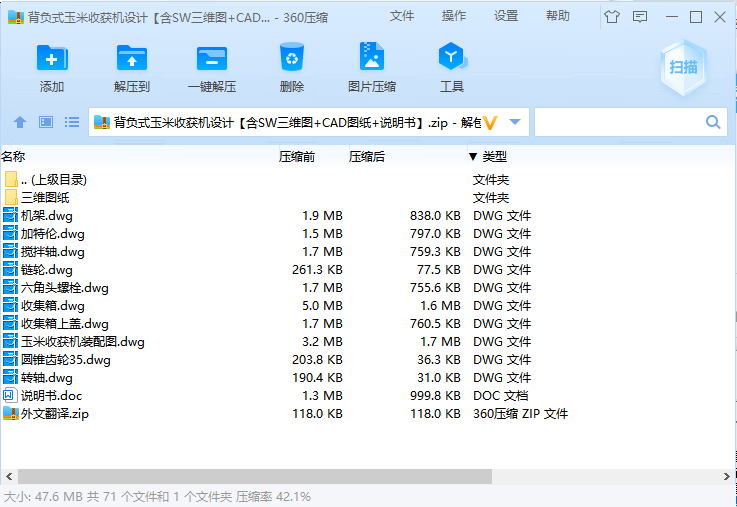Screen dimensions: 737x507
Task: Click the 999.8 KB compressed size cell
Action: (x=435, y=396)
